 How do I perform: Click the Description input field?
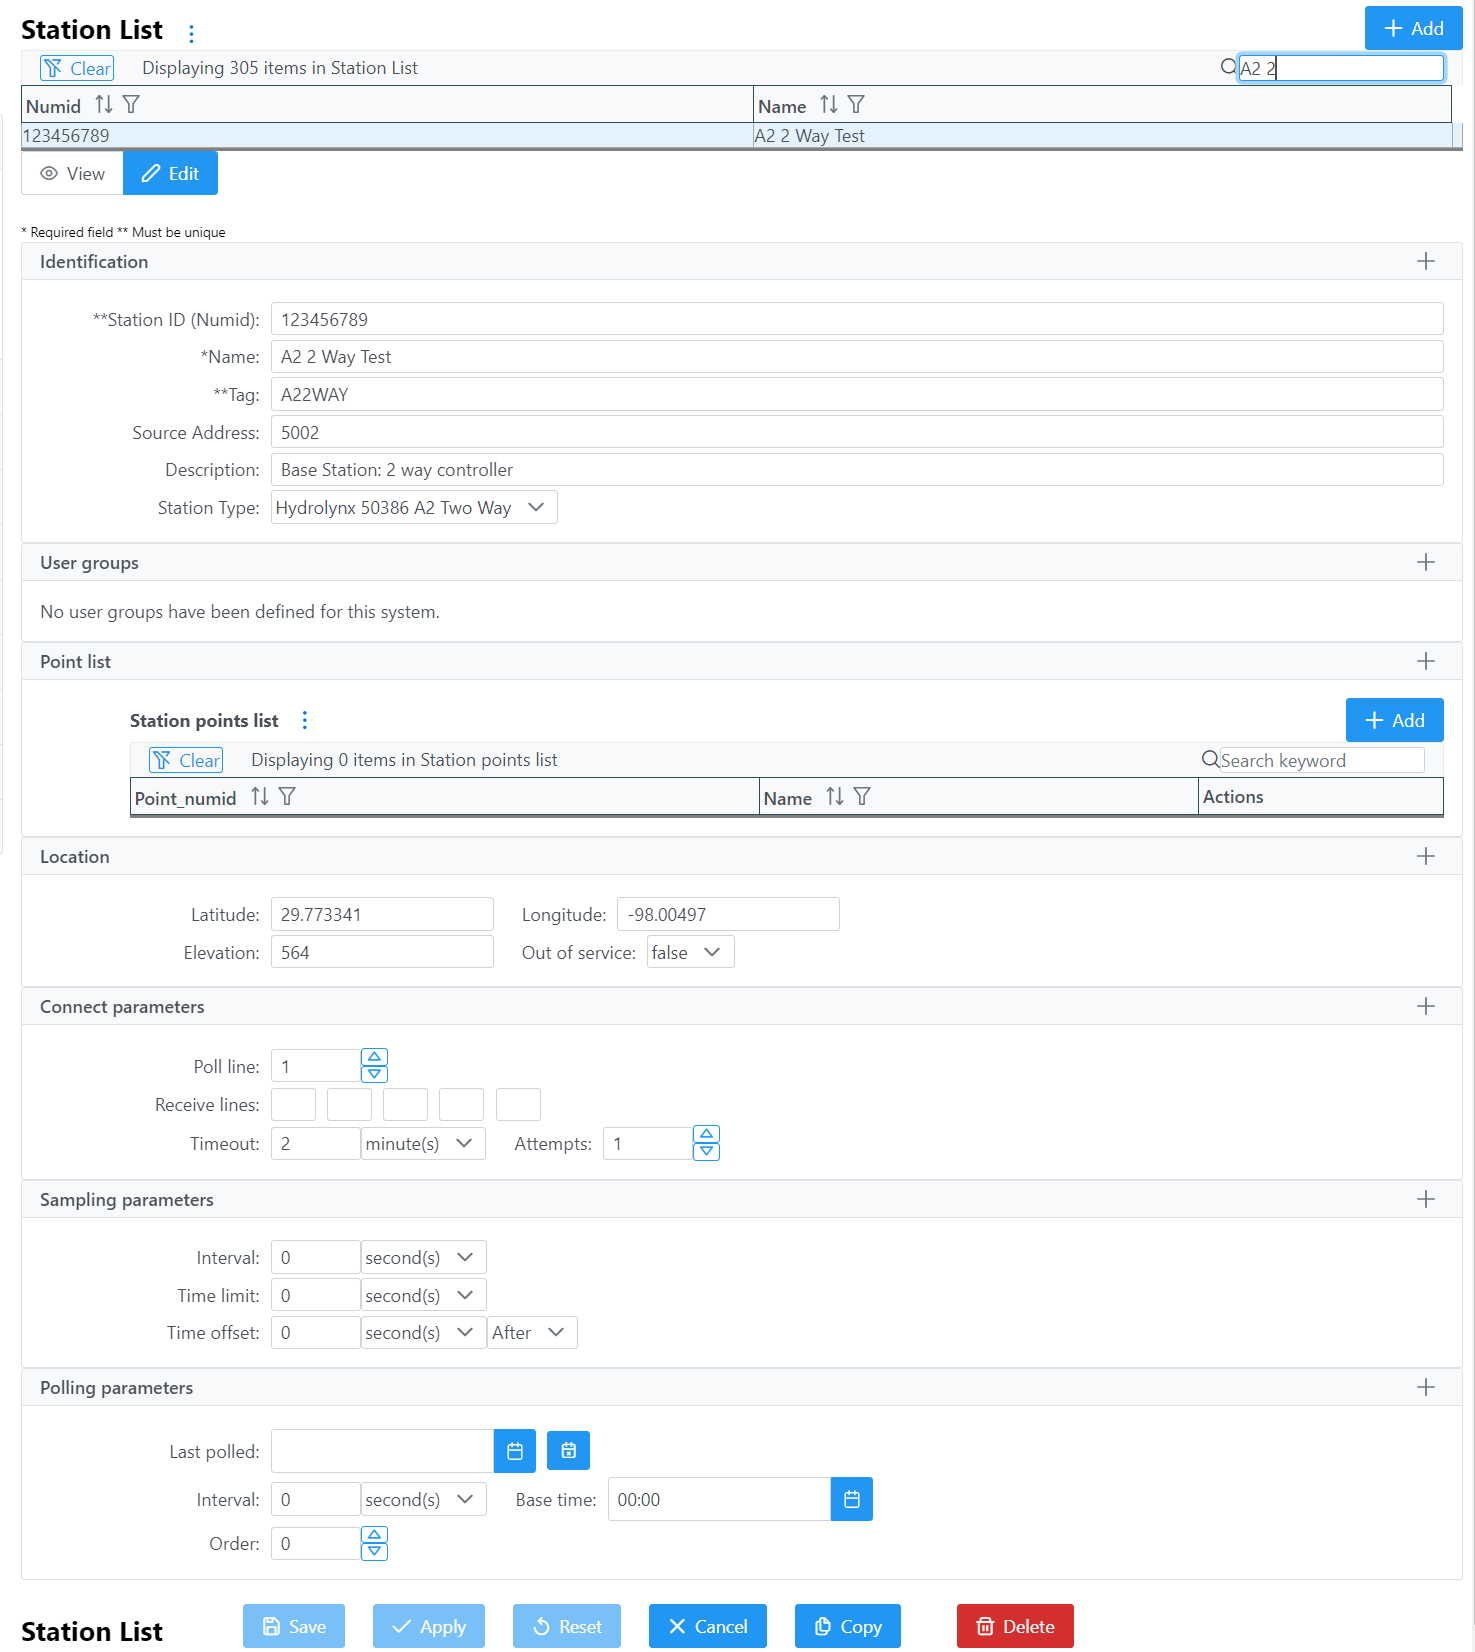[856, 470]
